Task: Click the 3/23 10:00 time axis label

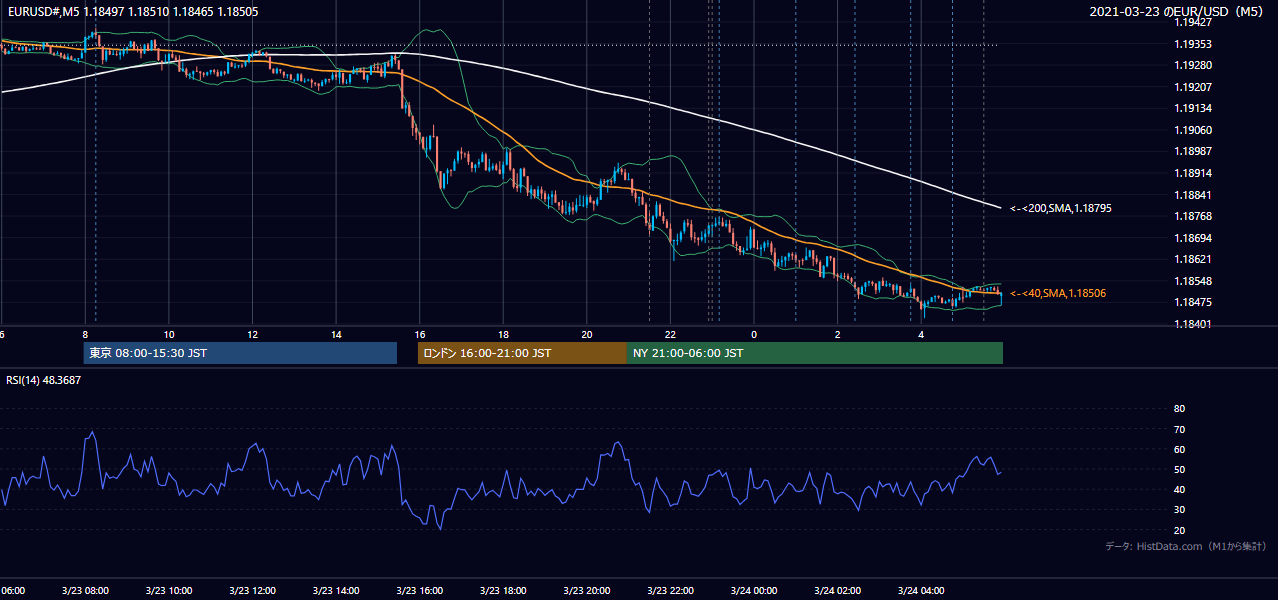Action: [169, 590]
